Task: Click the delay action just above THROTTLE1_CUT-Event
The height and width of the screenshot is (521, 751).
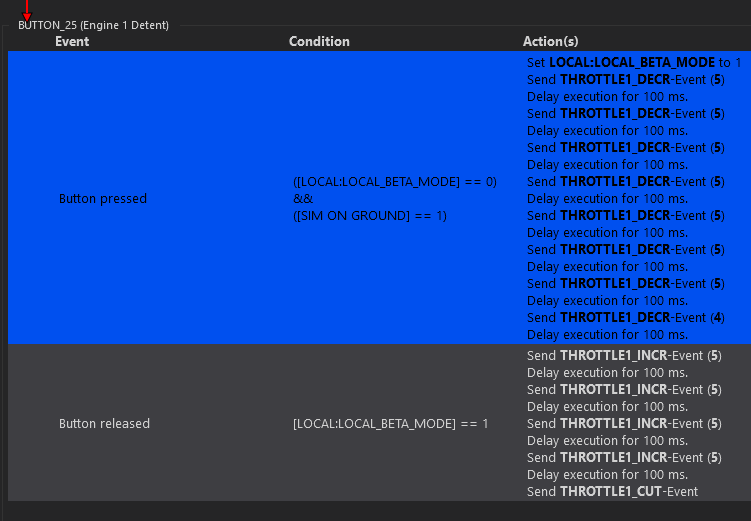Action: click(607, 474)
